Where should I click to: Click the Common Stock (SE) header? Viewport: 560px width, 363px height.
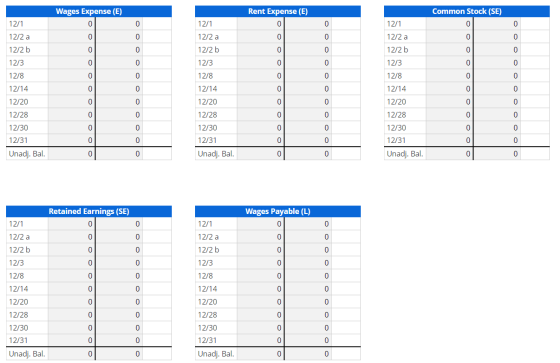[467, 11]
